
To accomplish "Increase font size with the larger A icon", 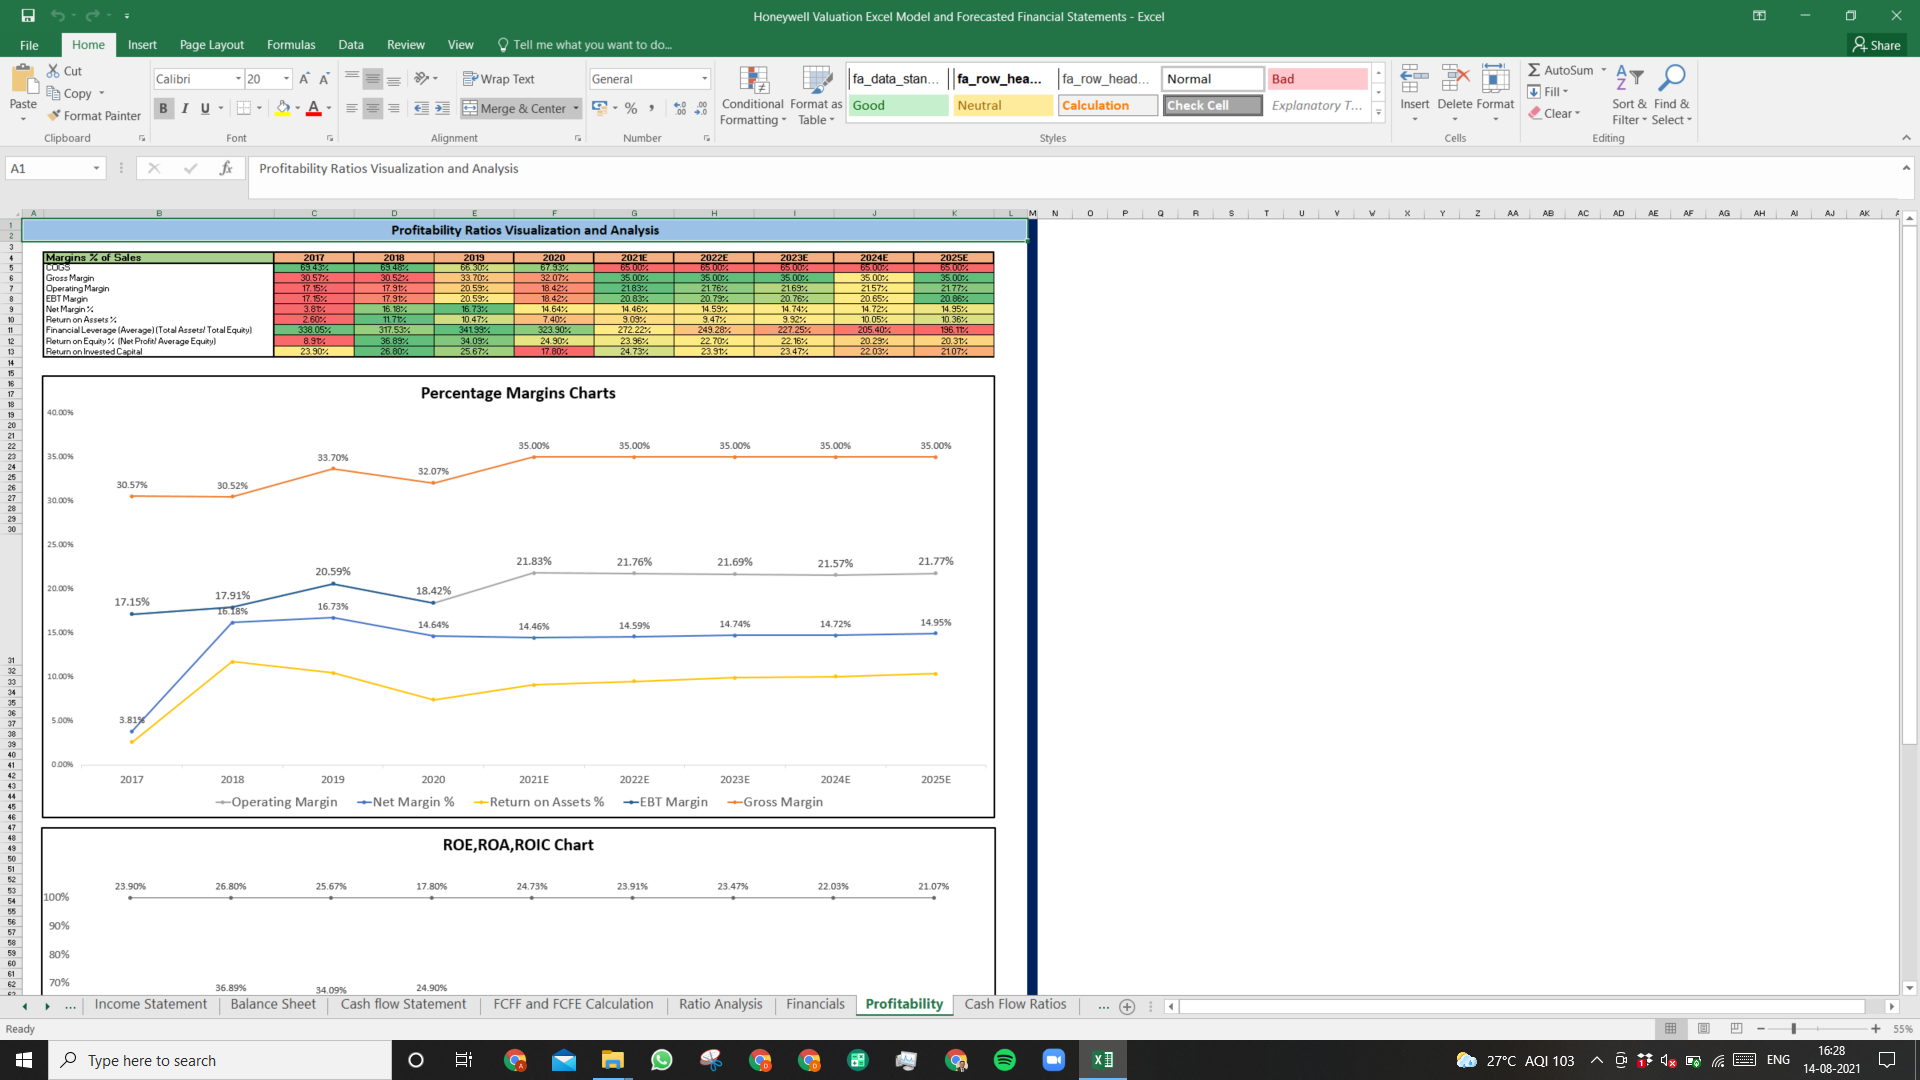I will tap(304, 79).
